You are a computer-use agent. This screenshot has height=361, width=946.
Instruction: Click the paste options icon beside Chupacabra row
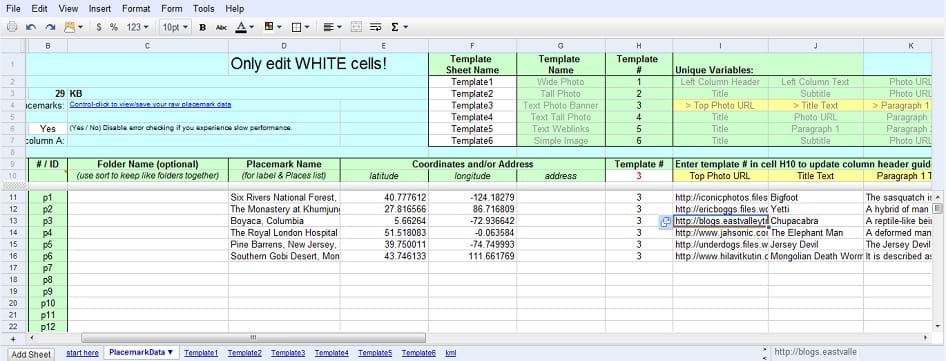tap(666, 222)
